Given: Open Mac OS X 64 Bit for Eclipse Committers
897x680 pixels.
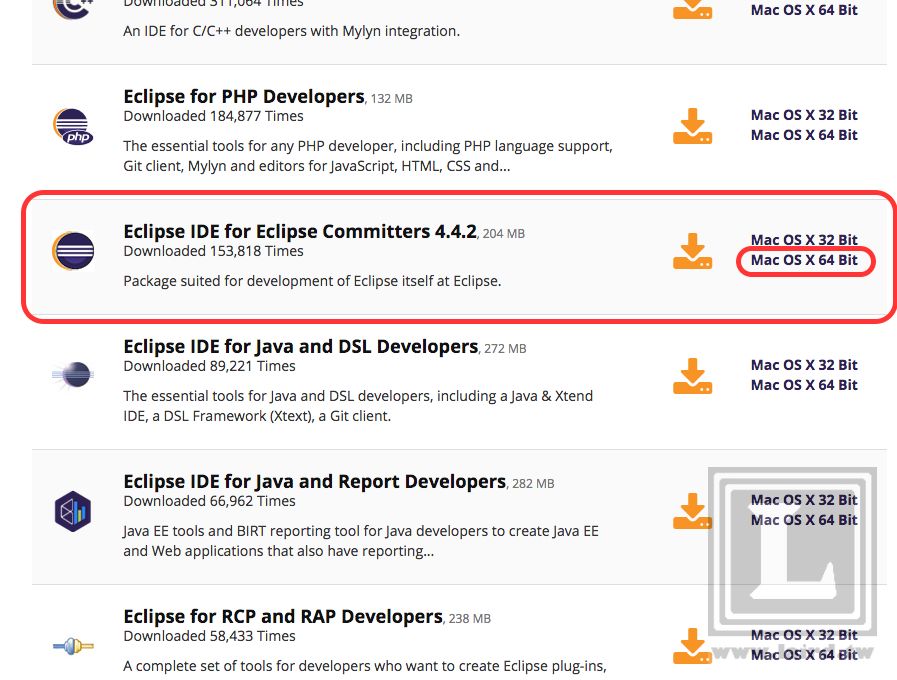Looking at the screenshot, I should pyautogui.click(x=804, y=259).
